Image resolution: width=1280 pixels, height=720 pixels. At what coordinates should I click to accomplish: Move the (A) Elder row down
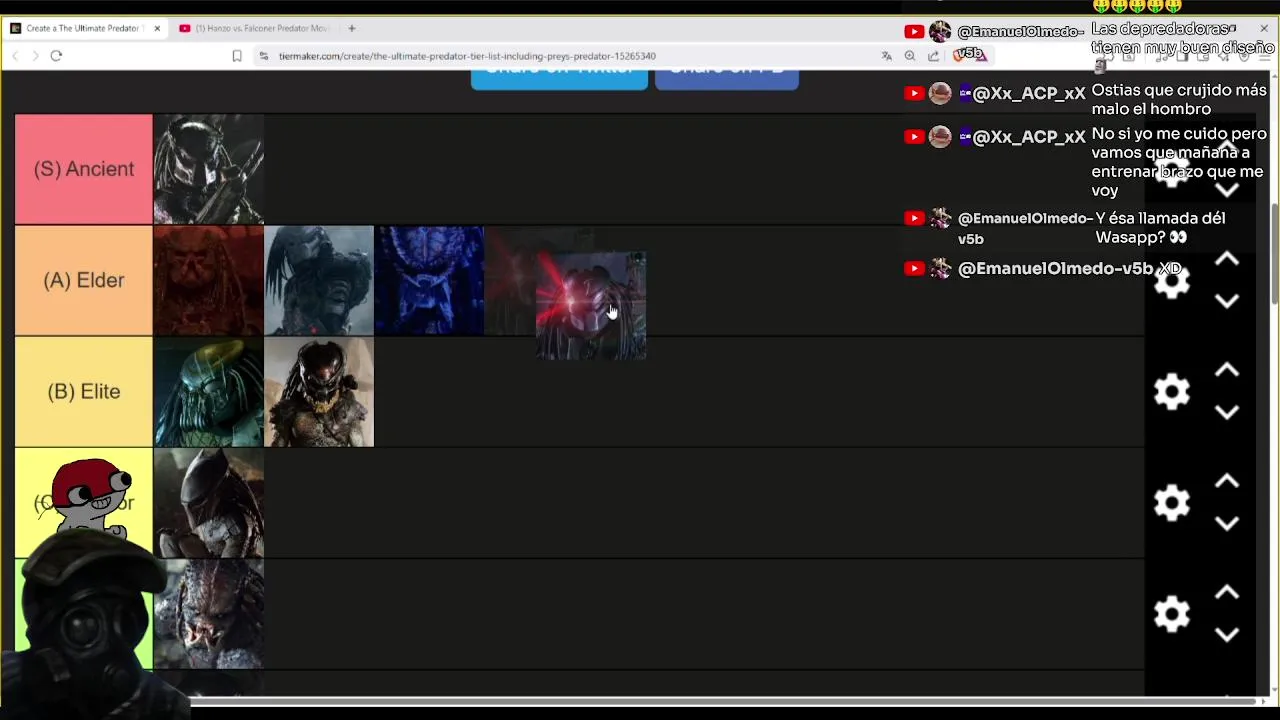(1227, 301)
